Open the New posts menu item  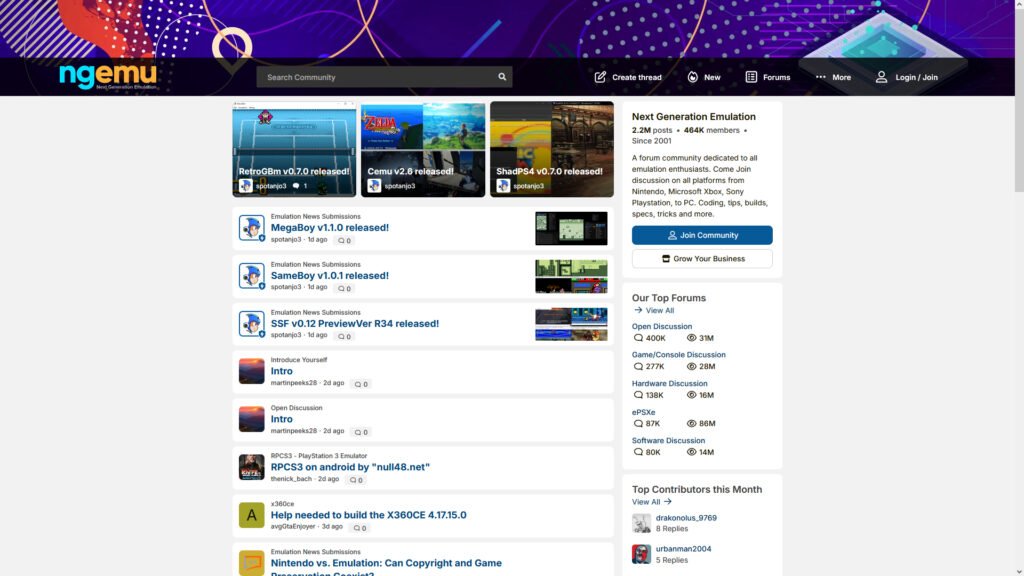pyautogui.click(x=703, y=77)
